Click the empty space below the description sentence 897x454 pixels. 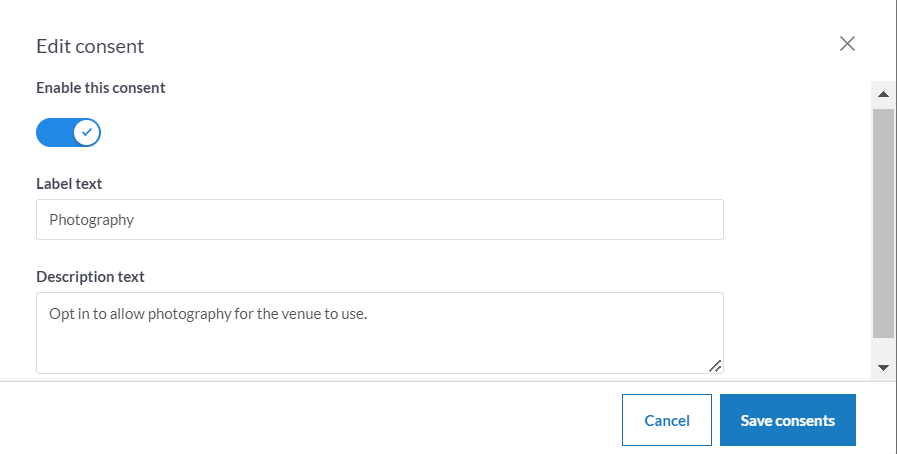click(x=300, y=350)
